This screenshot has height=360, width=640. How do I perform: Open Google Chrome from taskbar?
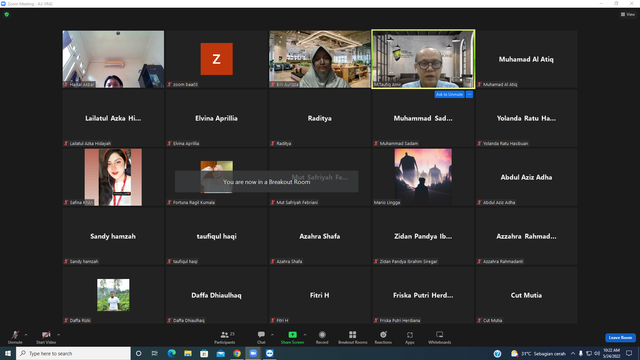[237, 353]
